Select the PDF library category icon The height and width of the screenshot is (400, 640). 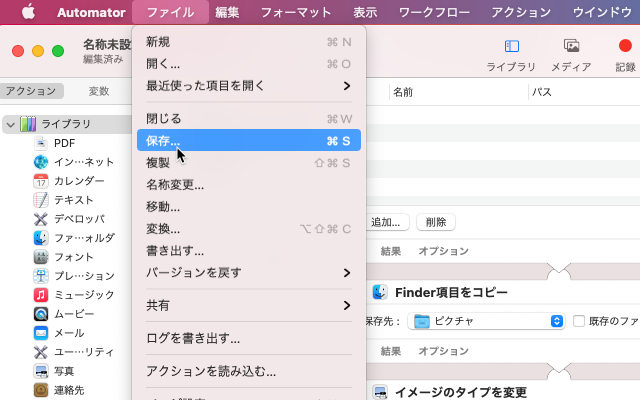click(x=41, y=143)
